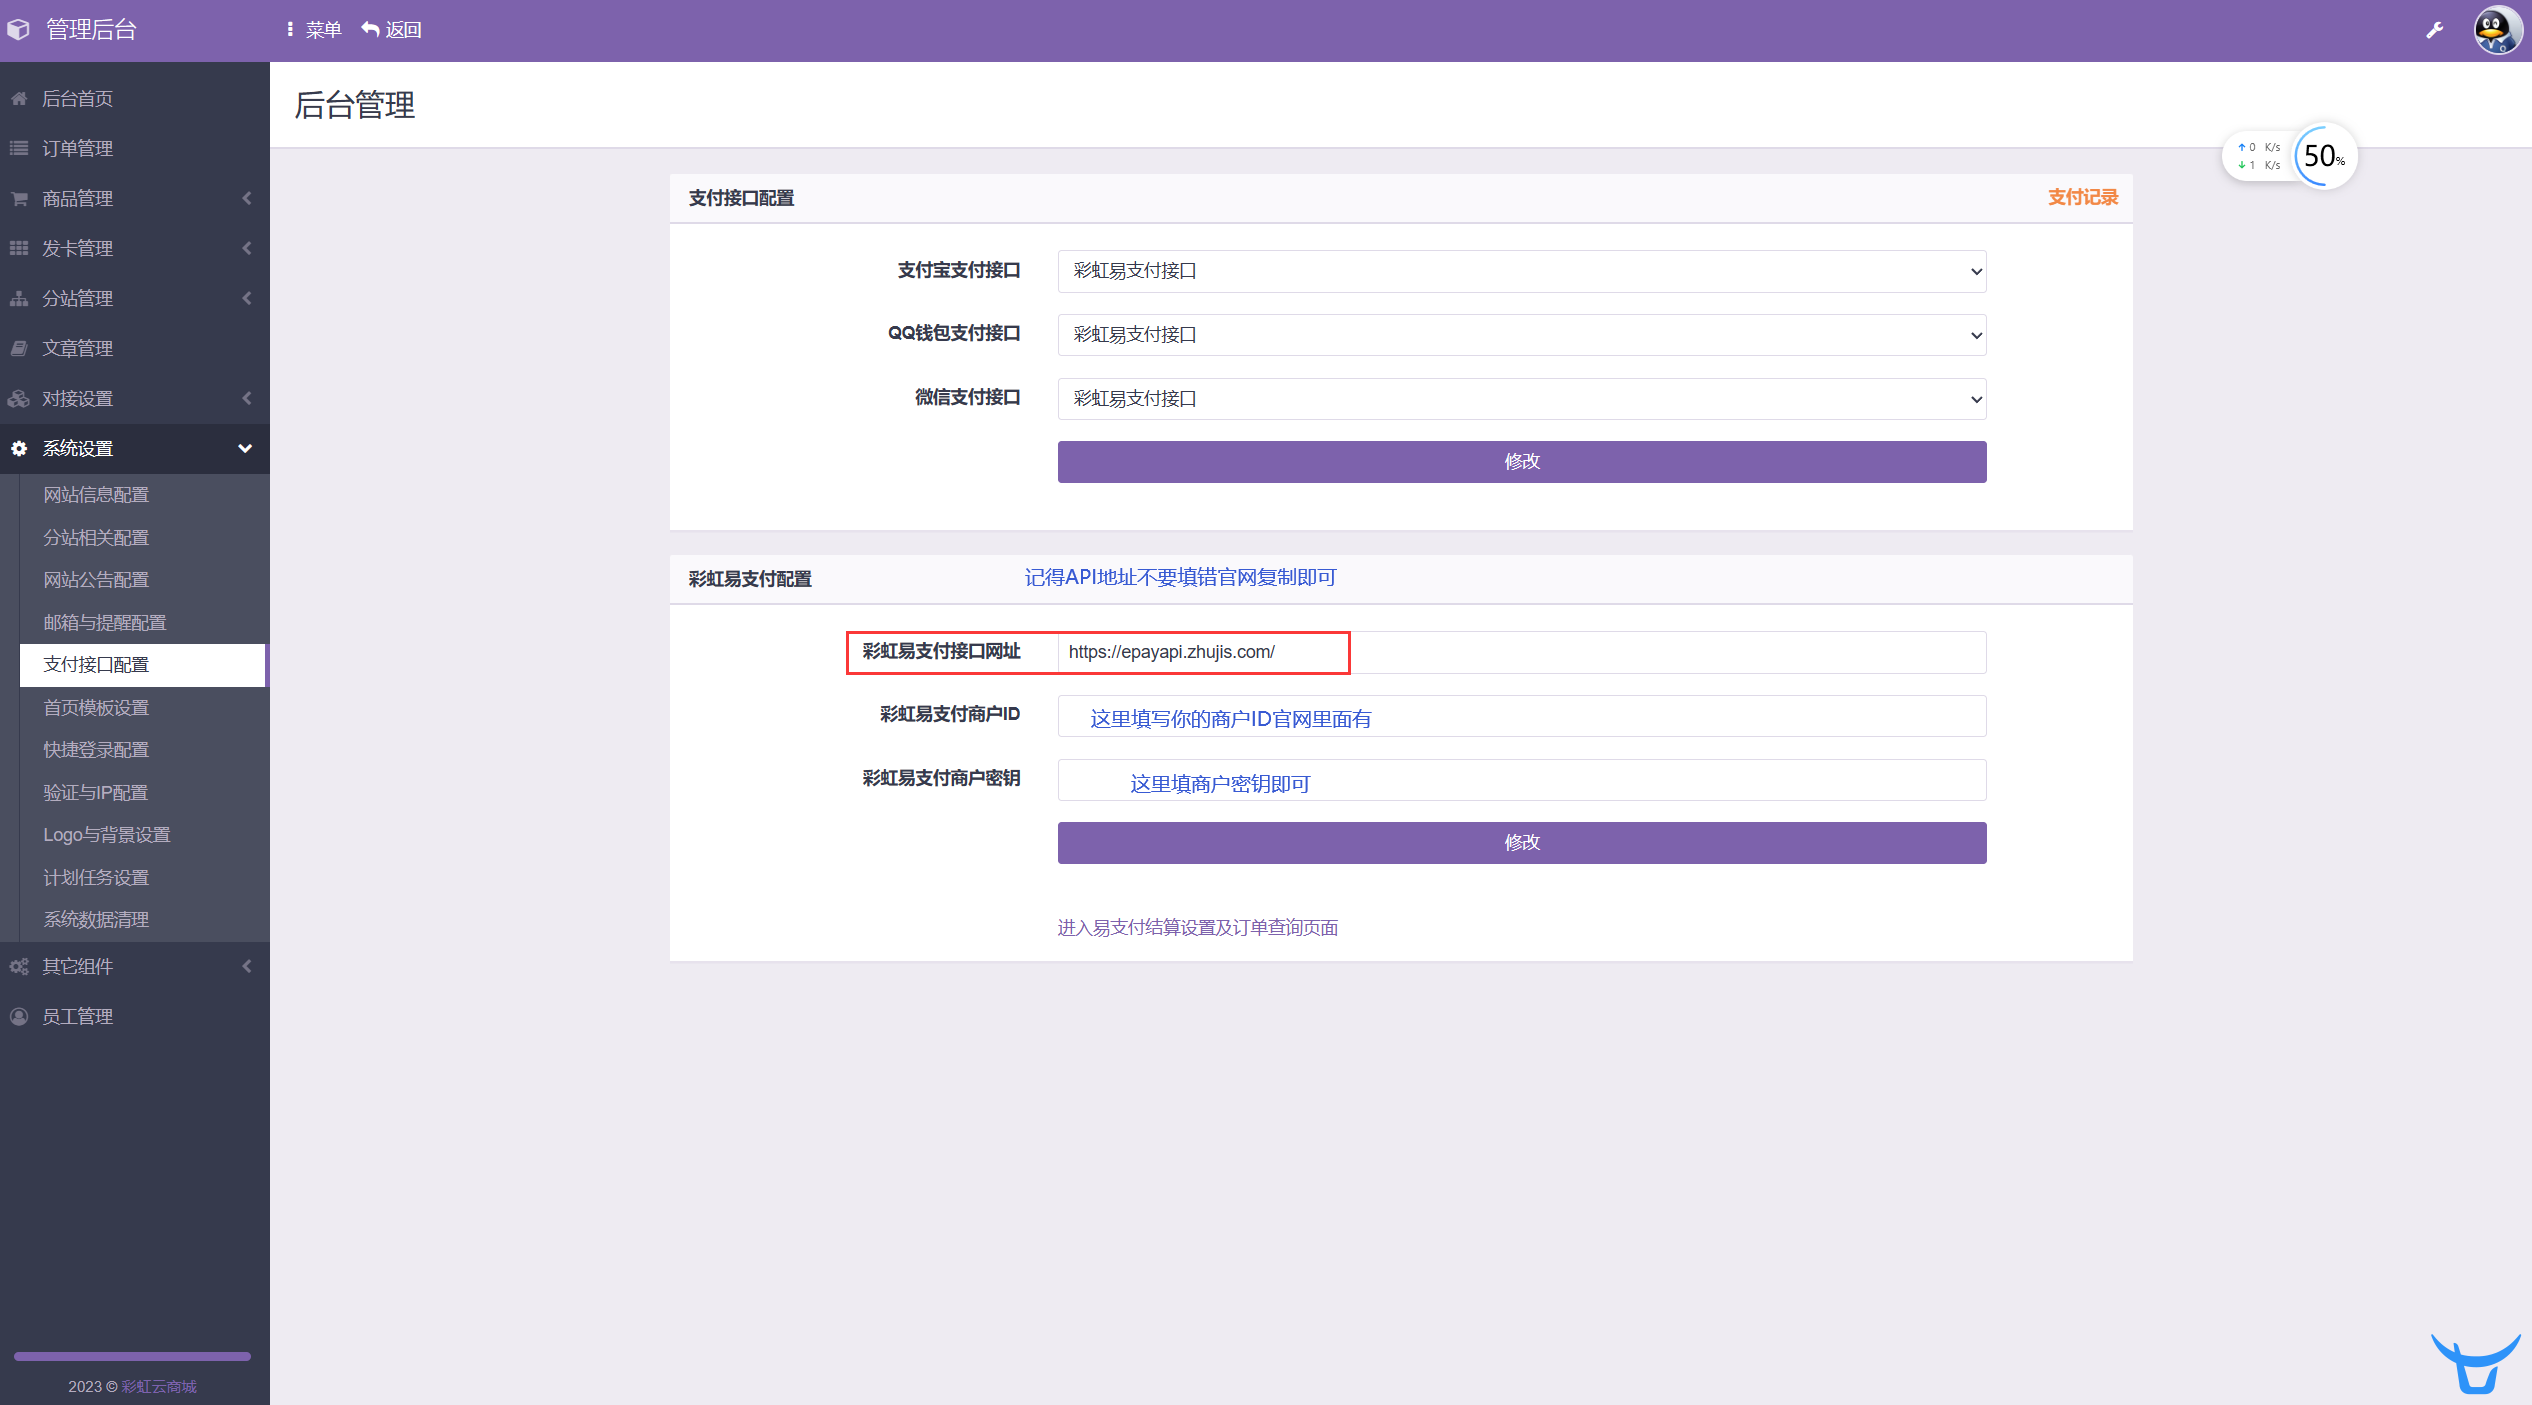Click the user icon next to 员工管理
Screen dimensions: 2532x1405
coord(19,1016)
